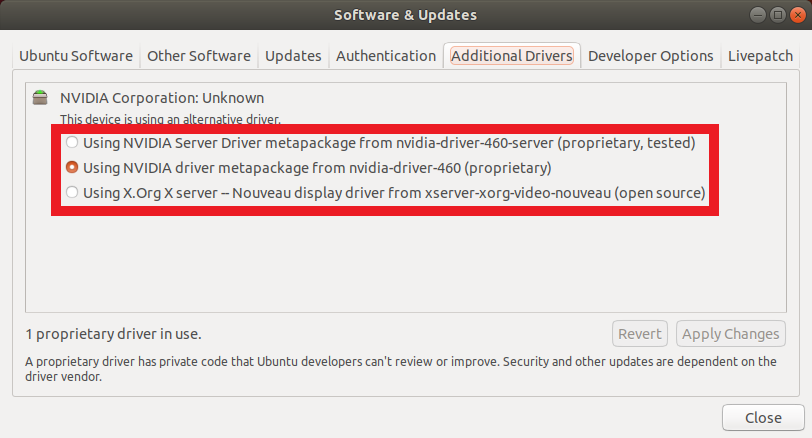
Task: Open the Livepatch tab
Action: pyautogui.click(x=761, y=56)
